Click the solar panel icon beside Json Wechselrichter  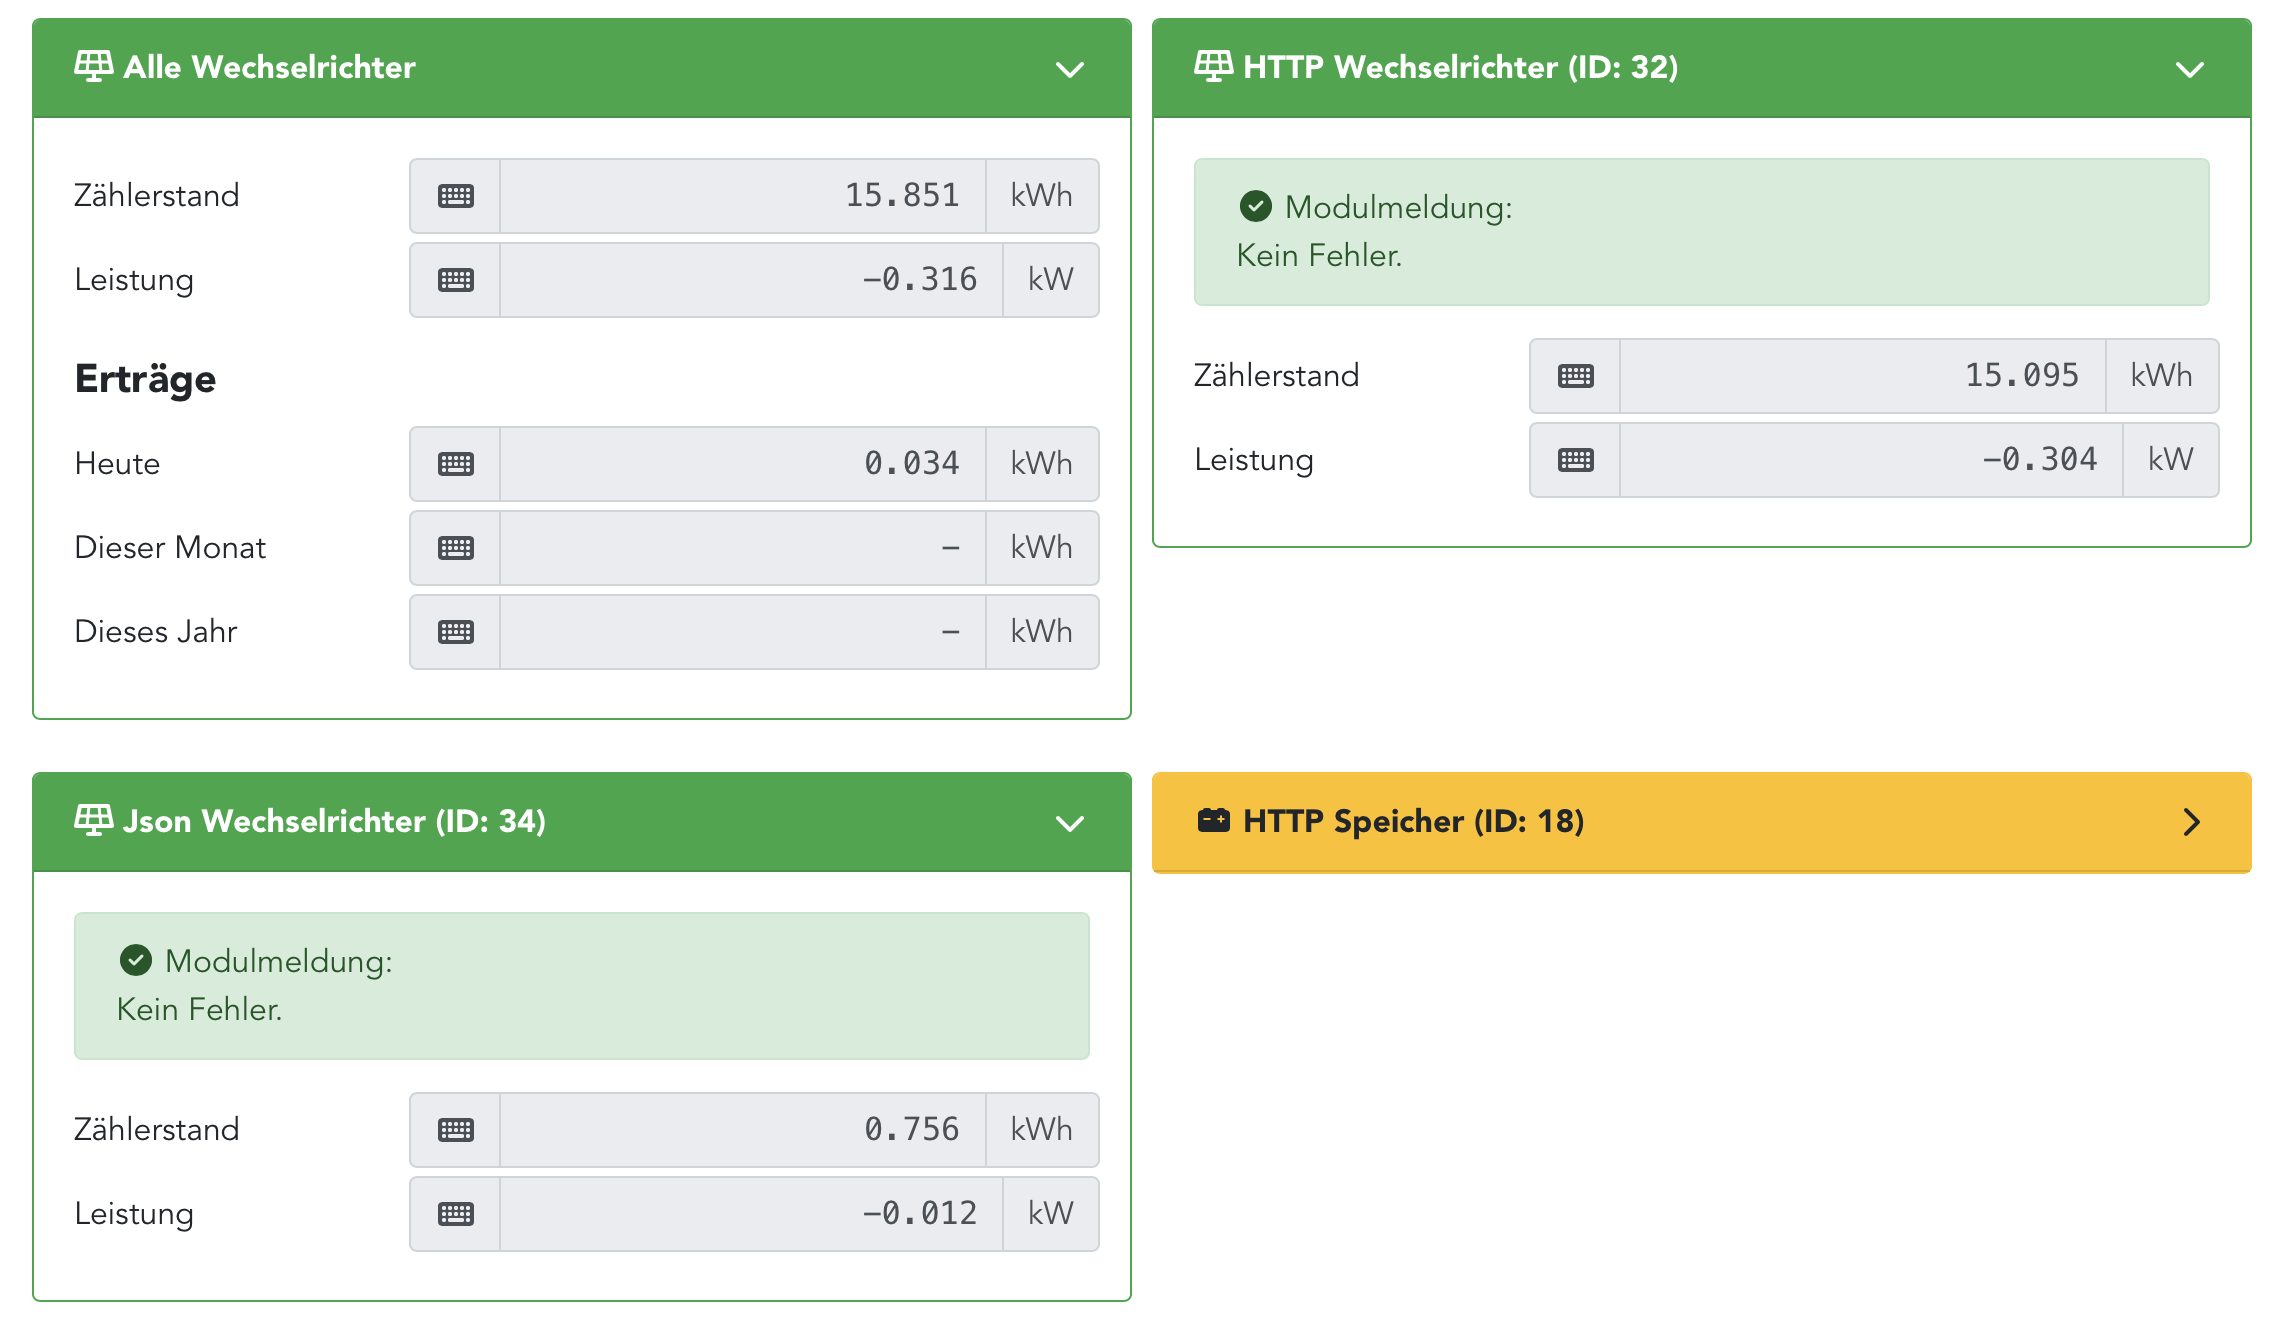pyautogui.click(x=93, y=821)
